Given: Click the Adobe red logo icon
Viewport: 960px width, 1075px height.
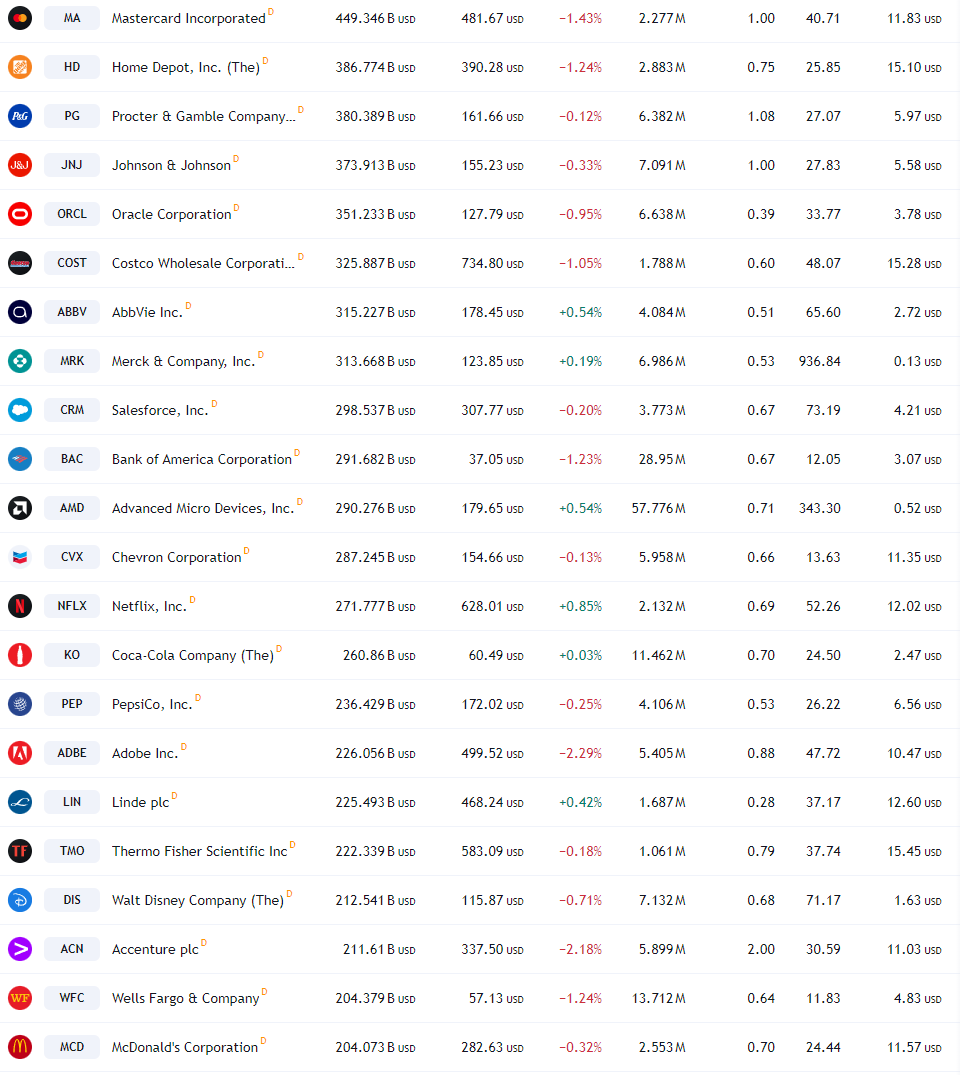Looking at the screenshot, I should click(20, 753).
